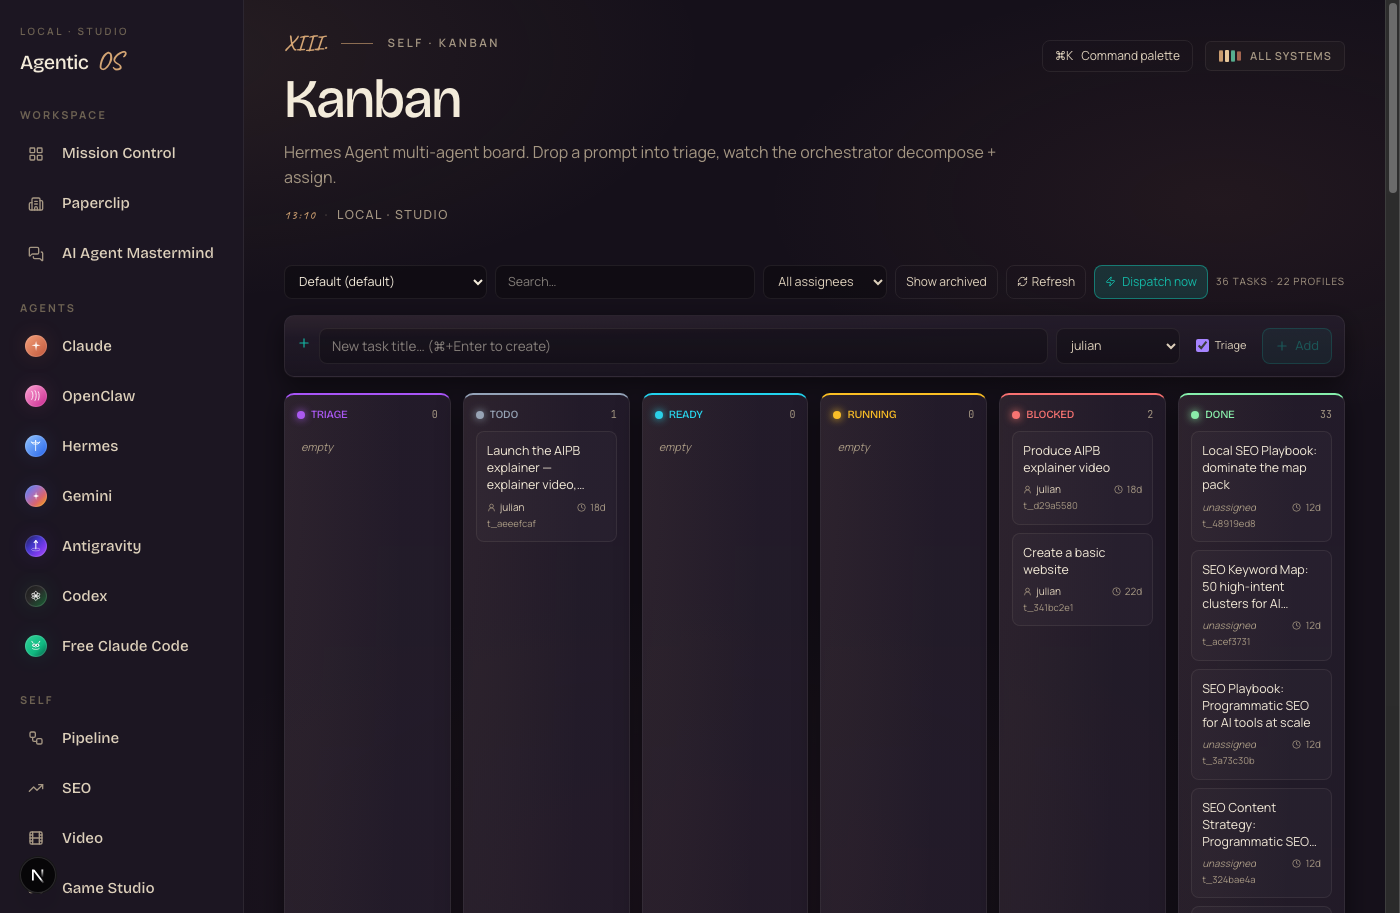
Task: Select the OpenClaw agent avatar
Action: (36, 396)
